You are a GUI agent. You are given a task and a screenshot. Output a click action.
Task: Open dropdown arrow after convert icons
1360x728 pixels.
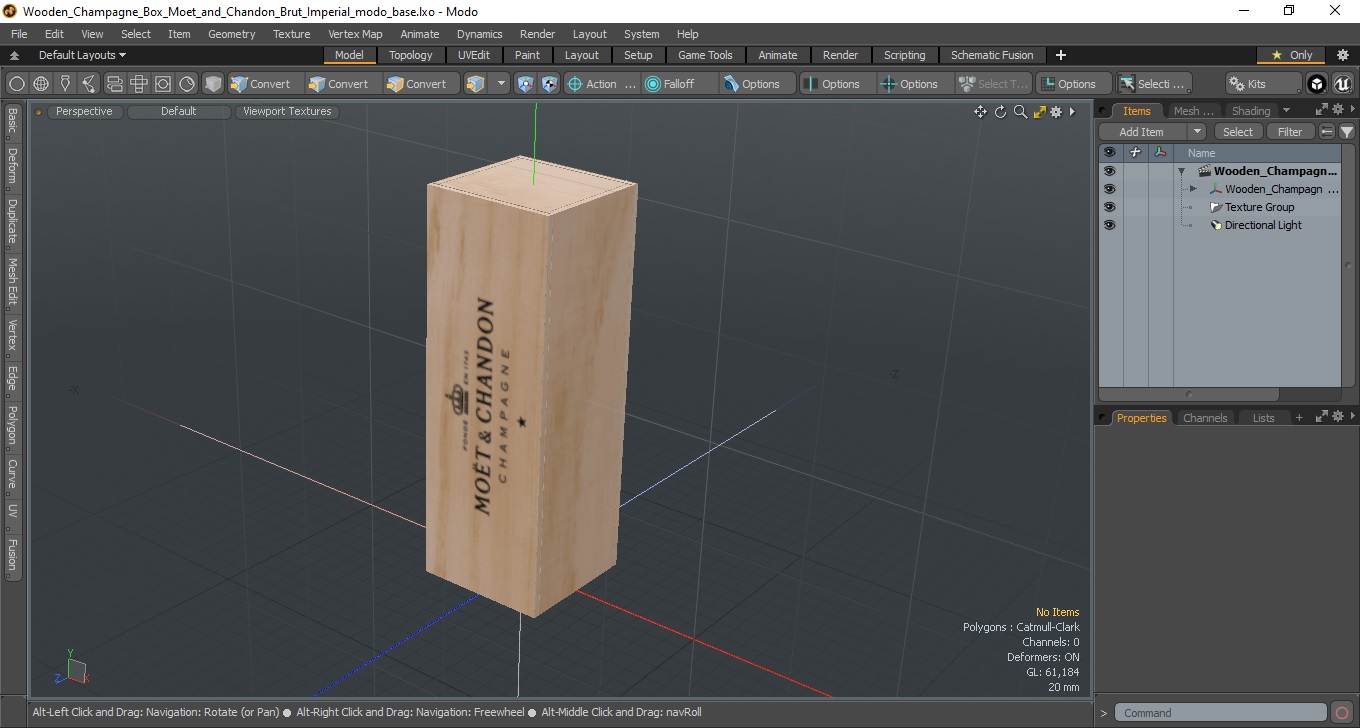(501, 84)
